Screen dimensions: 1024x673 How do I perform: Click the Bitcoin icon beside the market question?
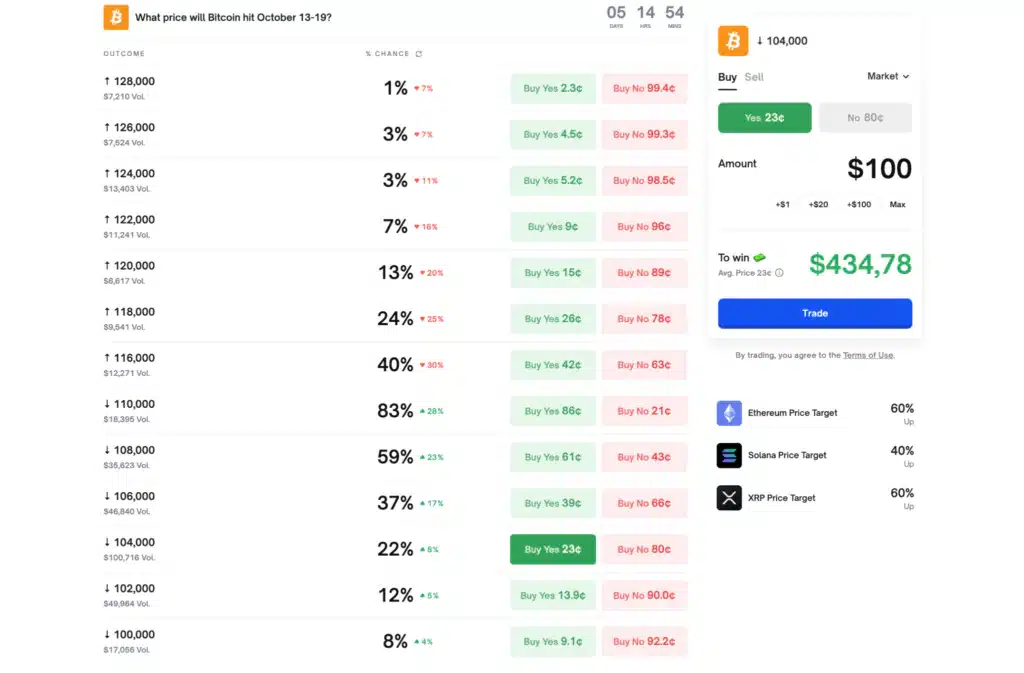click(x=113, y=17)
